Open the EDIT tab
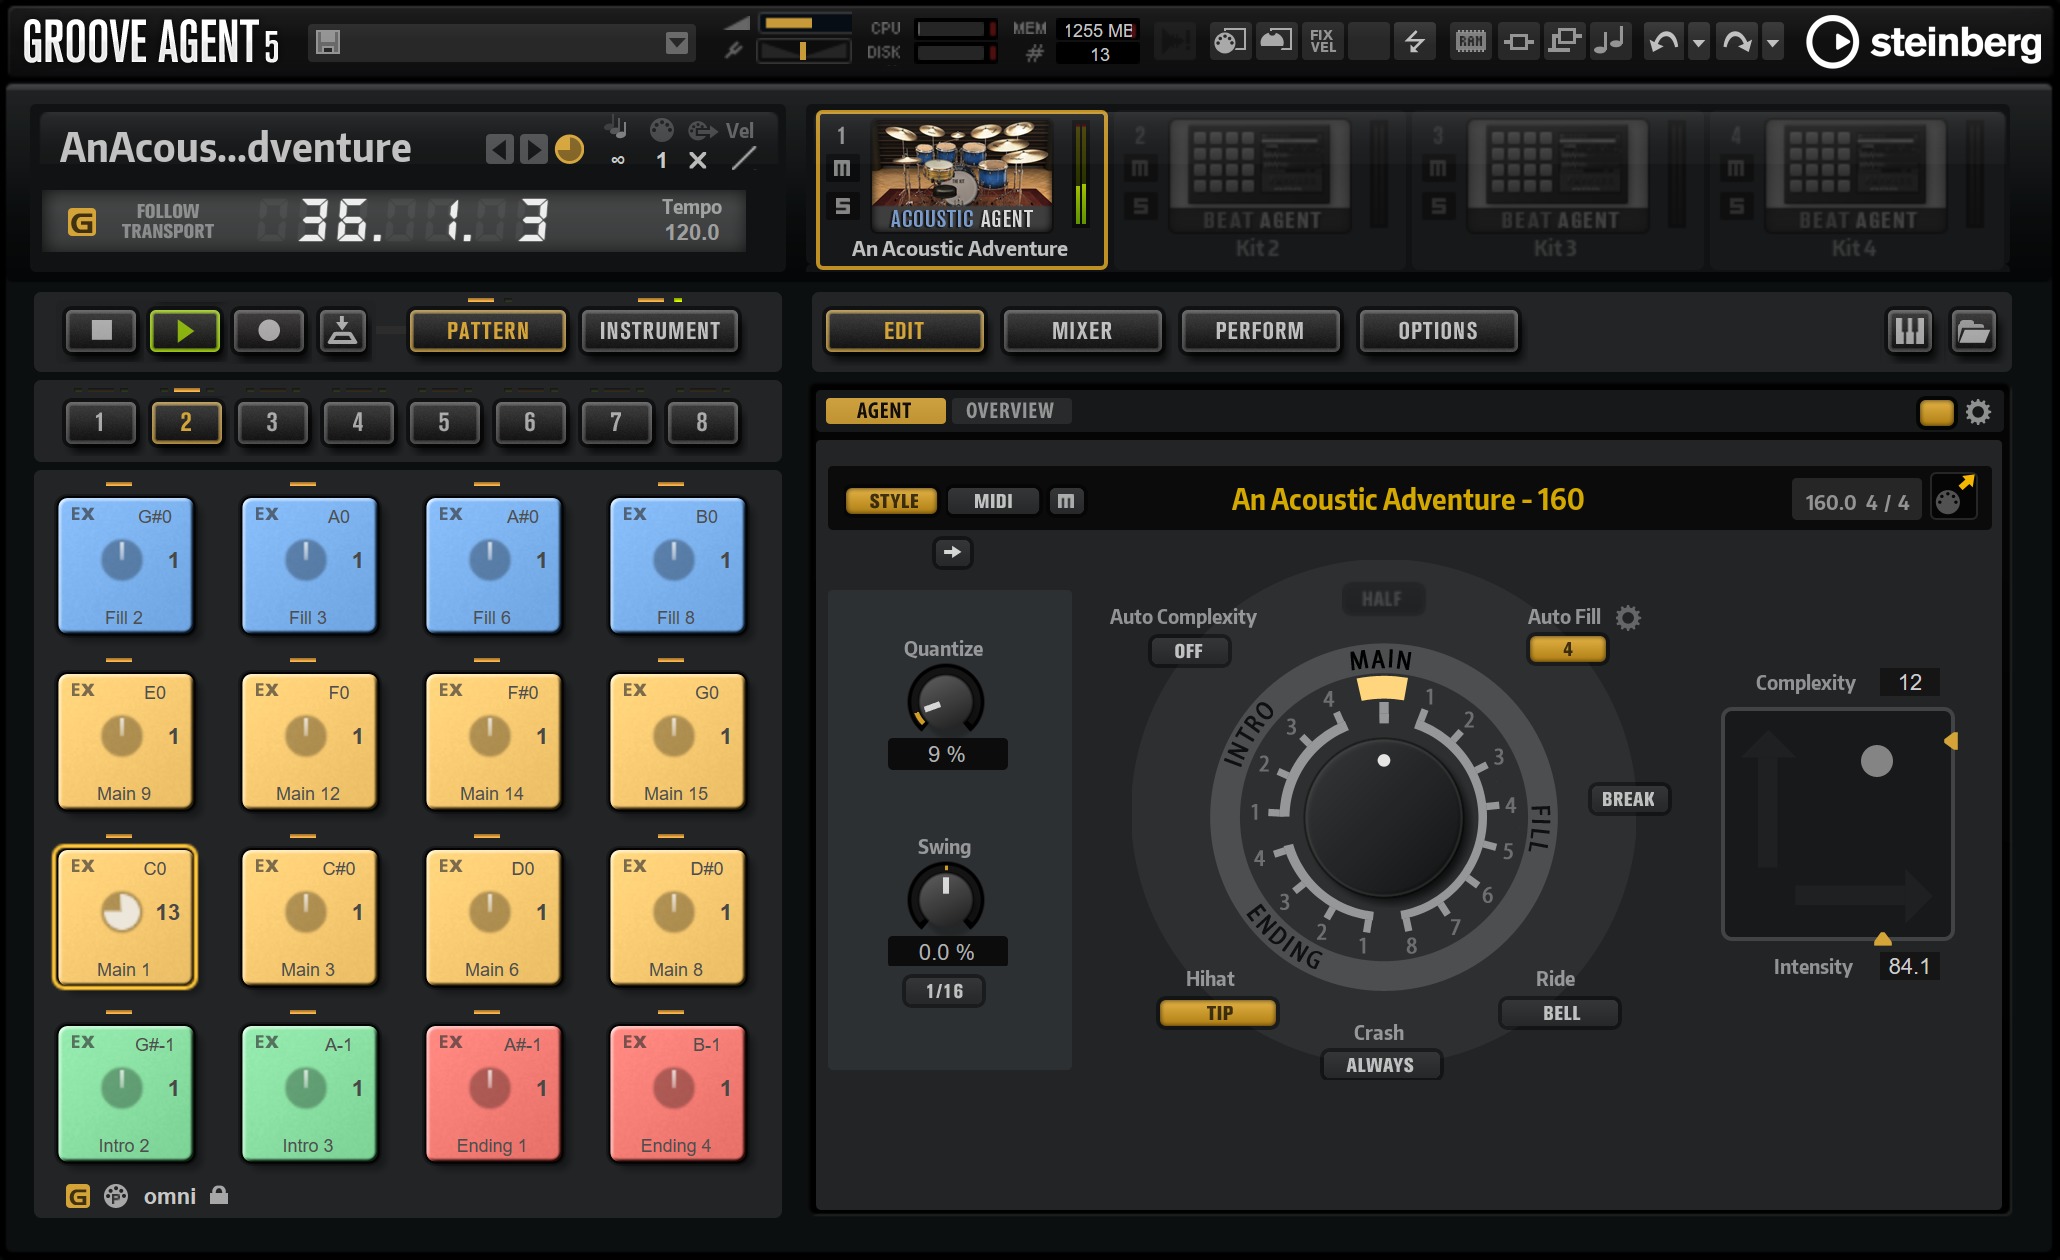 (x=904, y=331)
